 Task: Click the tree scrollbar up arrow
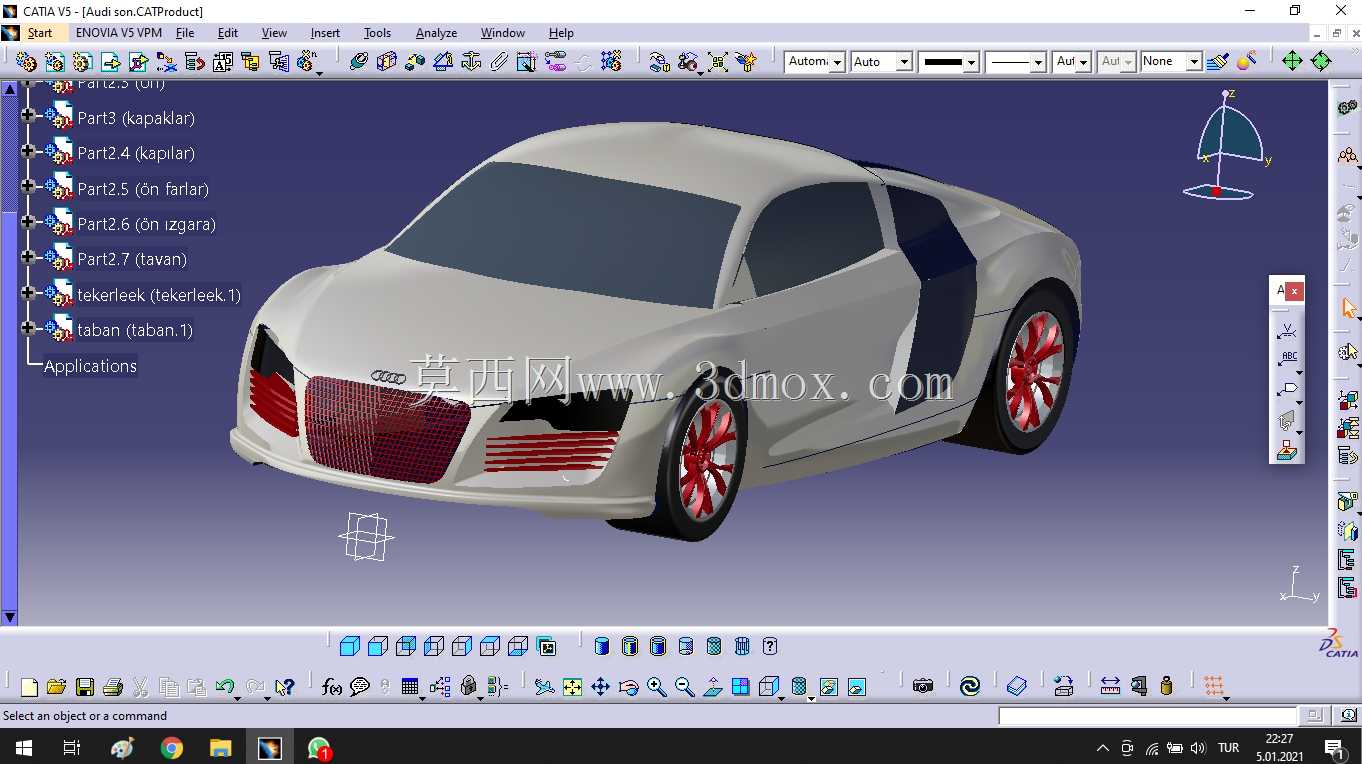[9, 88]
